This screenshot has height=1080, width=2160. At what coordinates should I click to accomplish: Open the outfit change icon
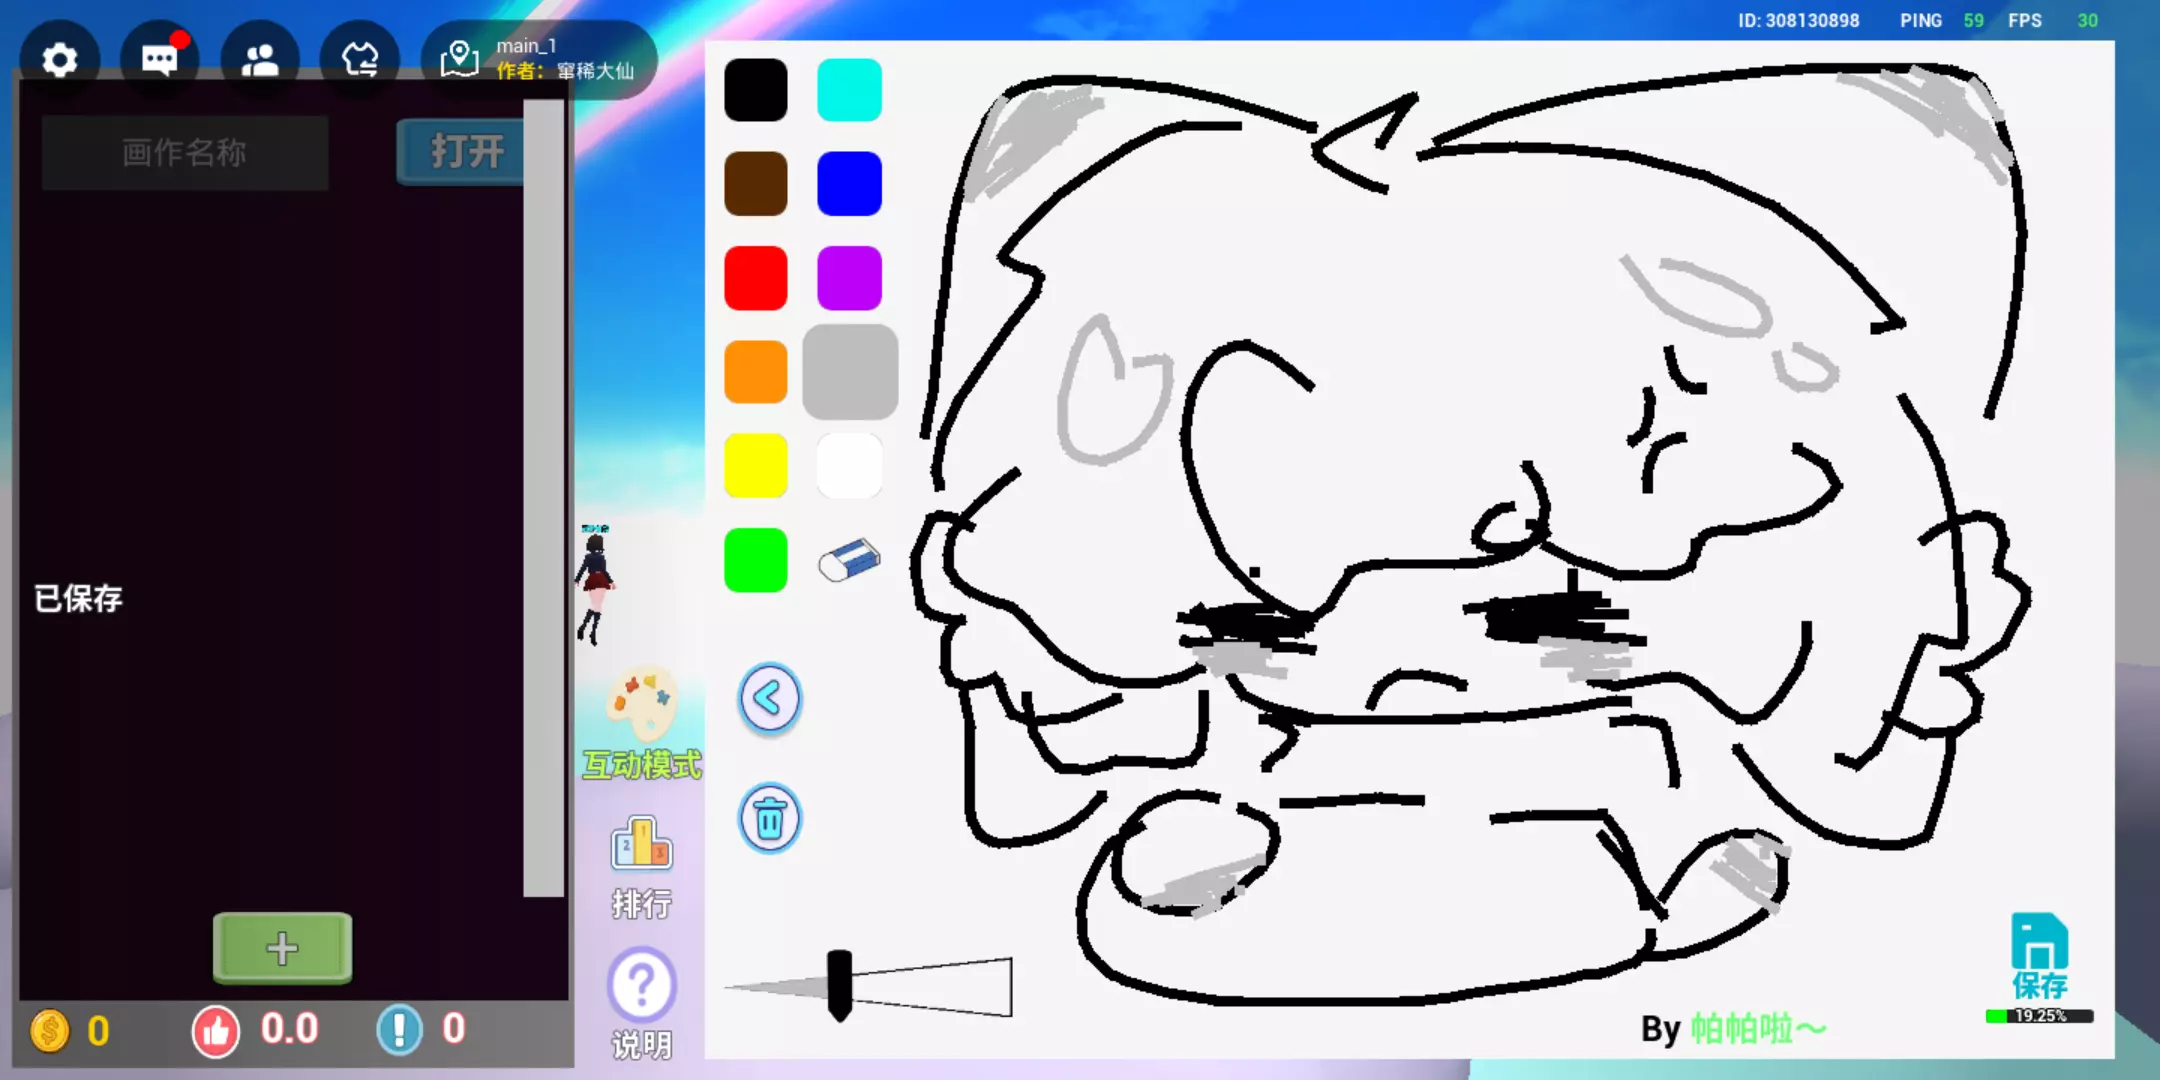360,60
